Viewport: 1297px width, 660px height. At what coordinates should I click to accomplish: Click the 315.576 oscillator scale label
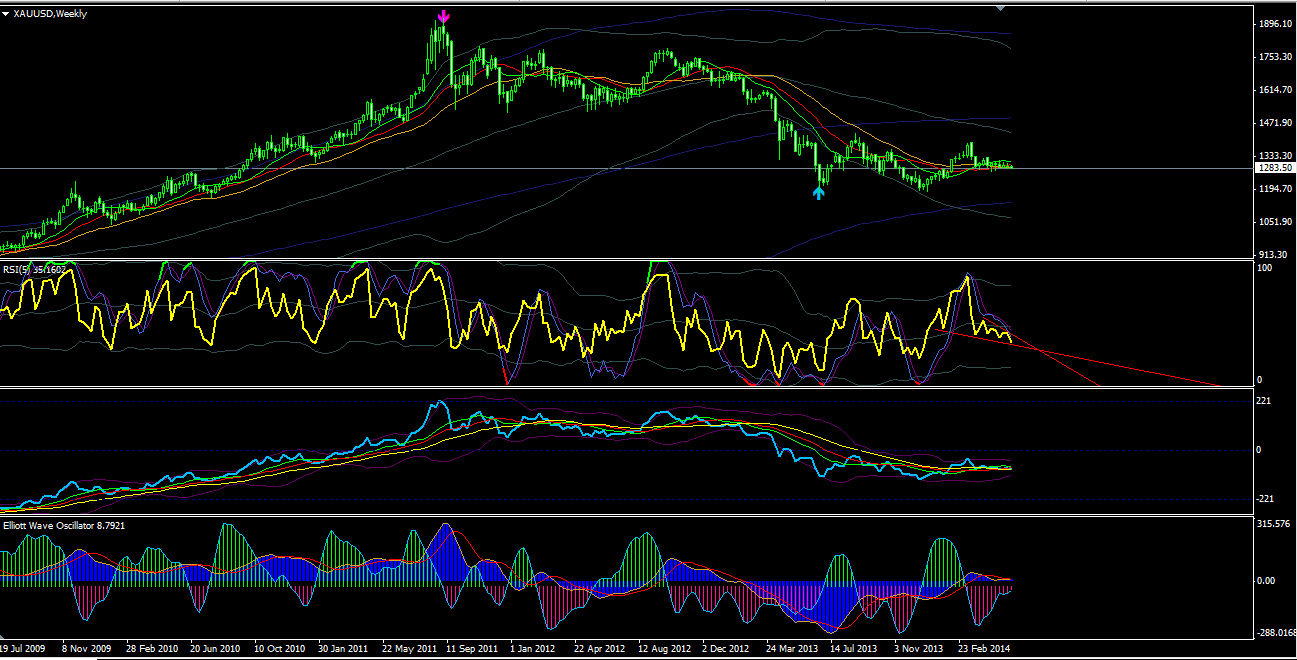(1272, 524)
